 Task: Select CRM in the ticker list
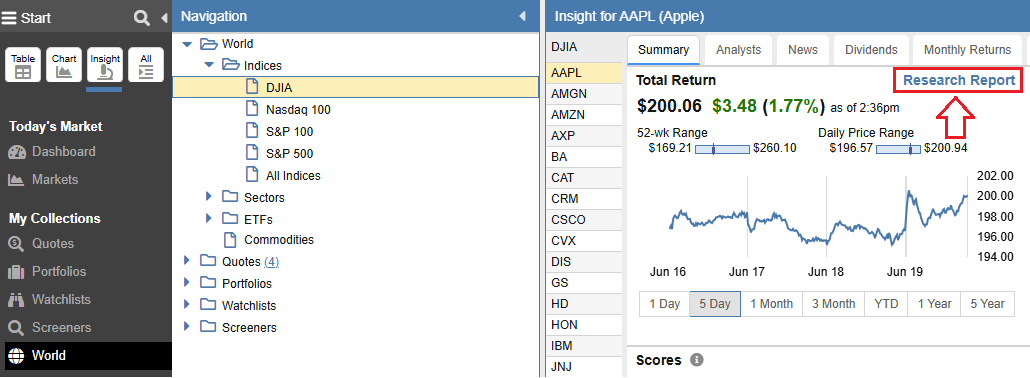tap(584, 199)
